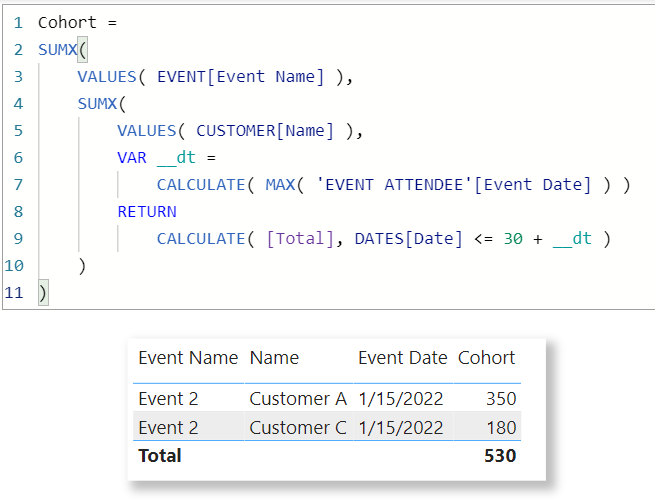Click the total value 530
The image size is (655, 499).
(x=500, y=456)
